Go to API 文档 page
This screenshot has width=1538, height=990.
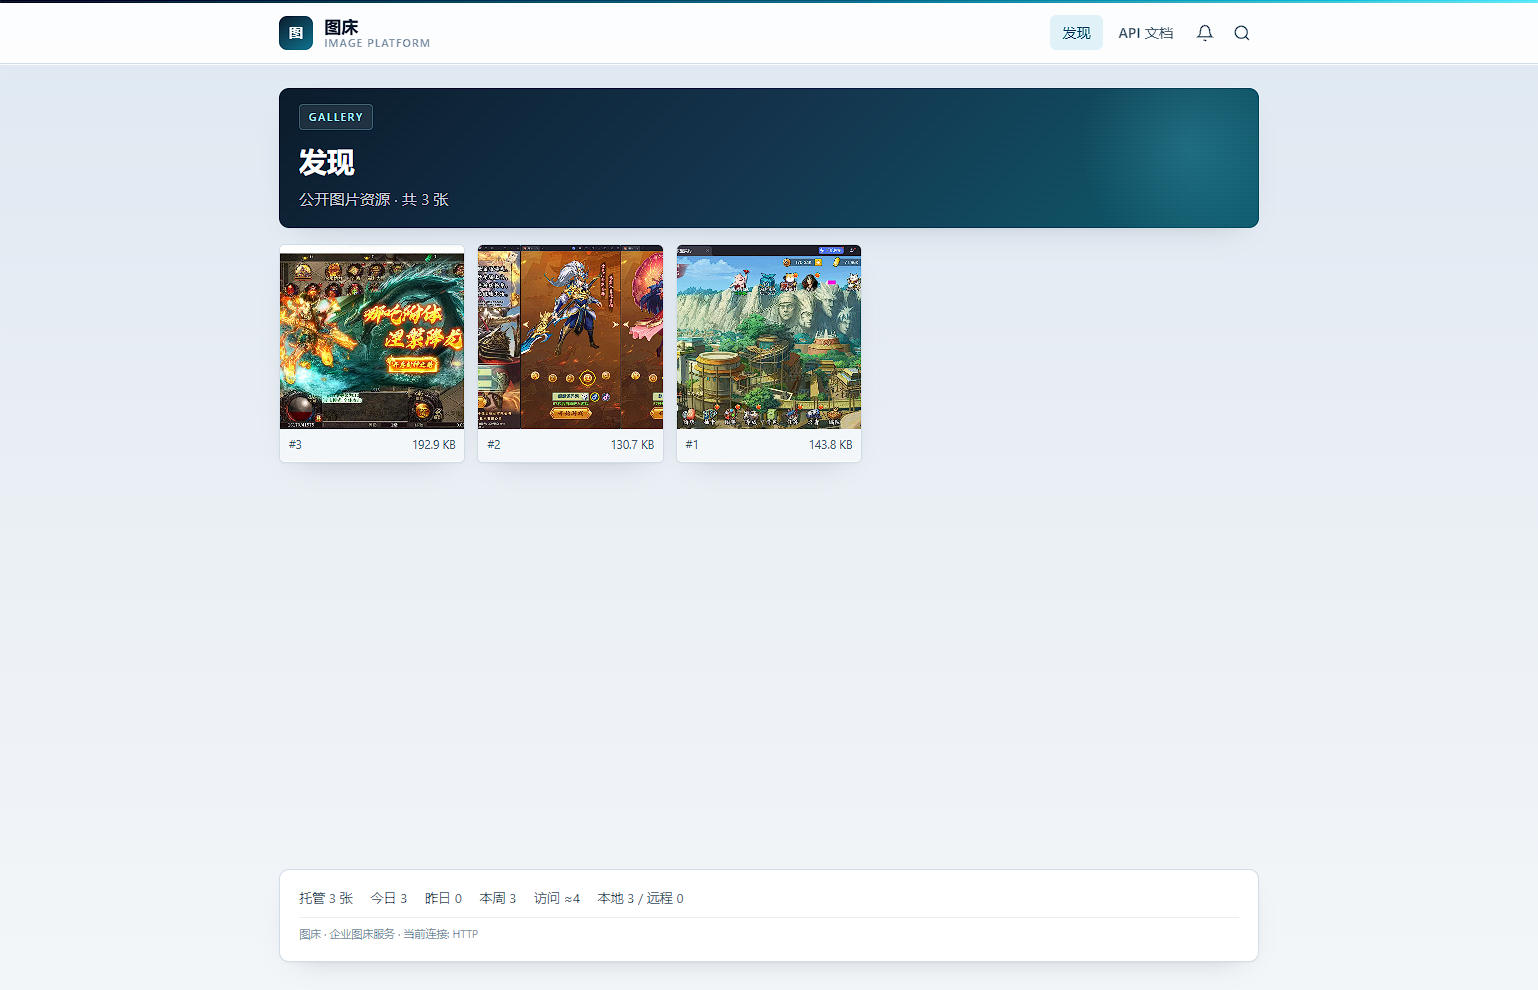pos(1146,33)
